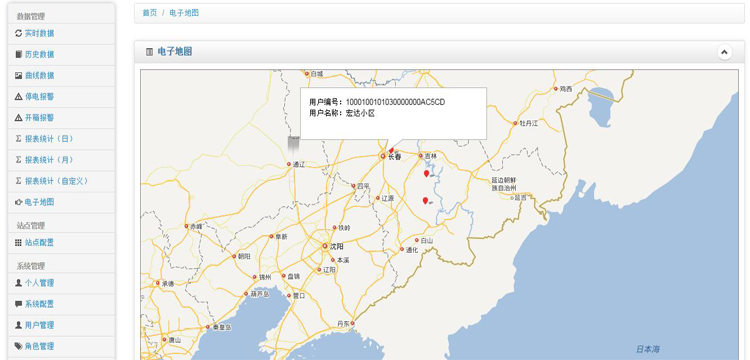
Task: Click the warning triangle beside 开箱报警
Action: (x=19, y=118)
